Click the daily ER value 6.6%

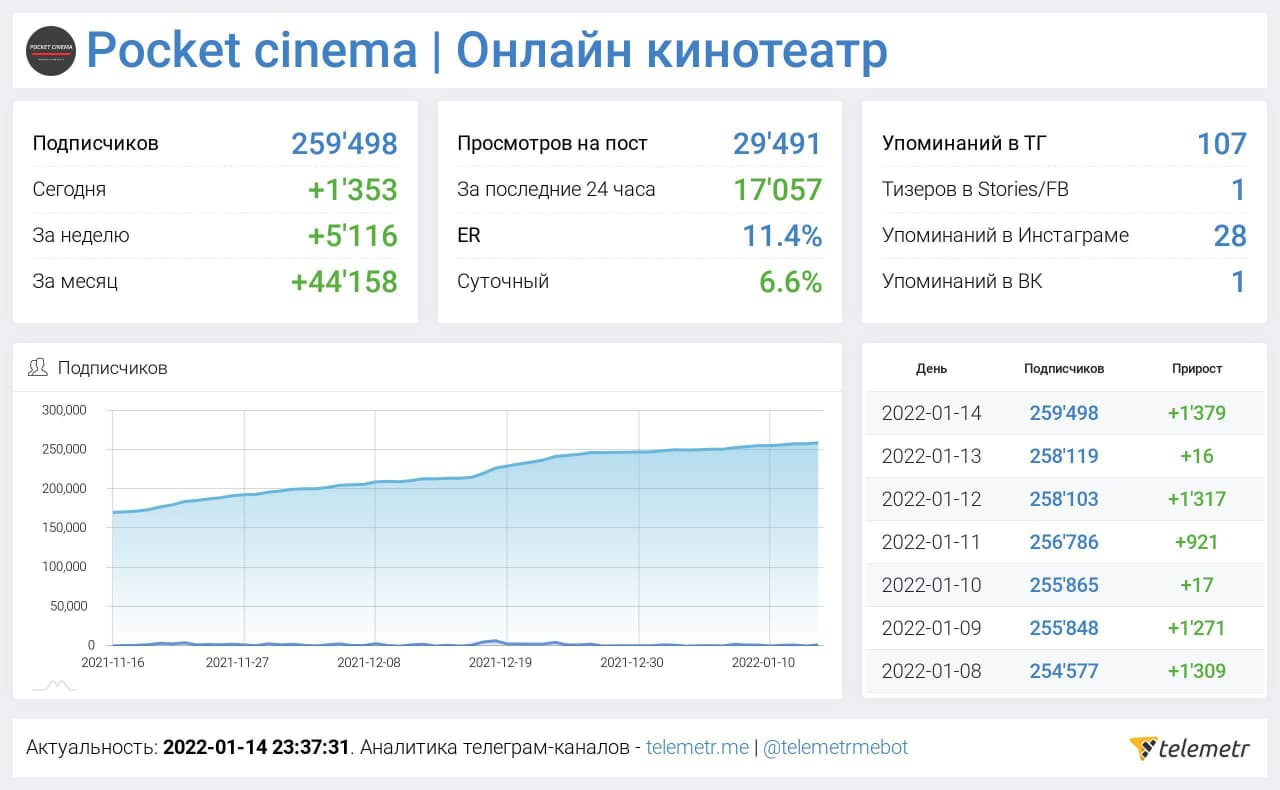[791, 282]
